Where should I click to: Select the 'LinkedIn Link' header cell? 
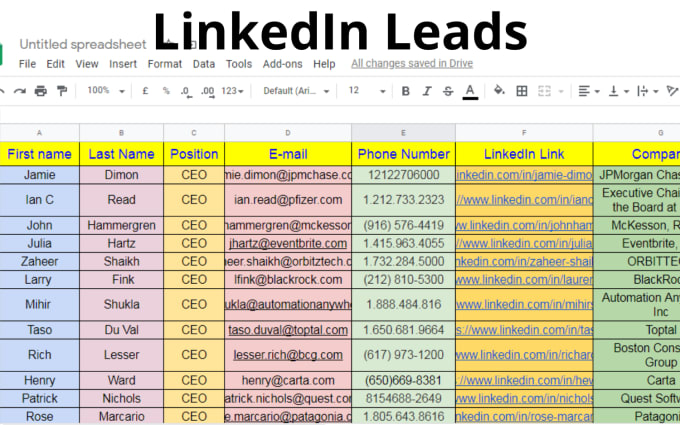point(524,154)
